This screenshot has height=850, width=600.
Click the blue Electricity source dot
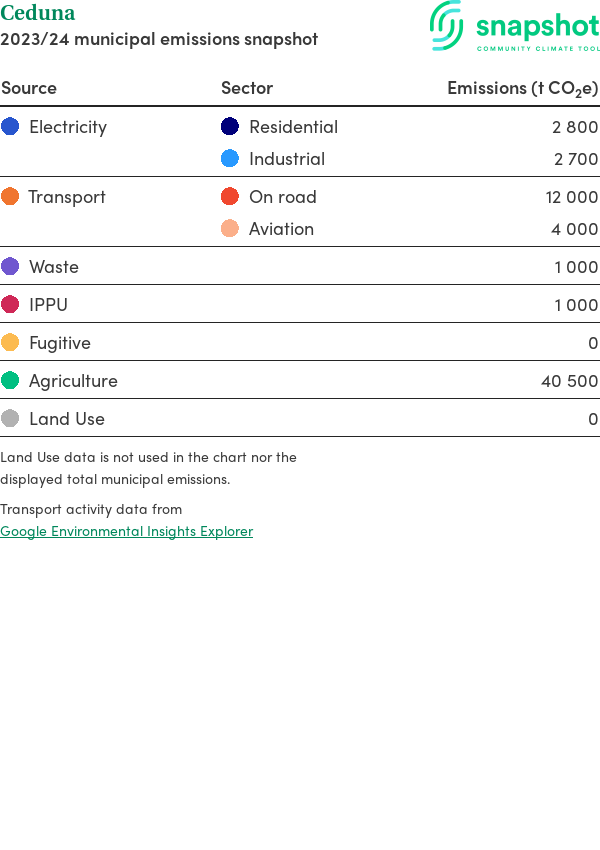coord(10,126)
